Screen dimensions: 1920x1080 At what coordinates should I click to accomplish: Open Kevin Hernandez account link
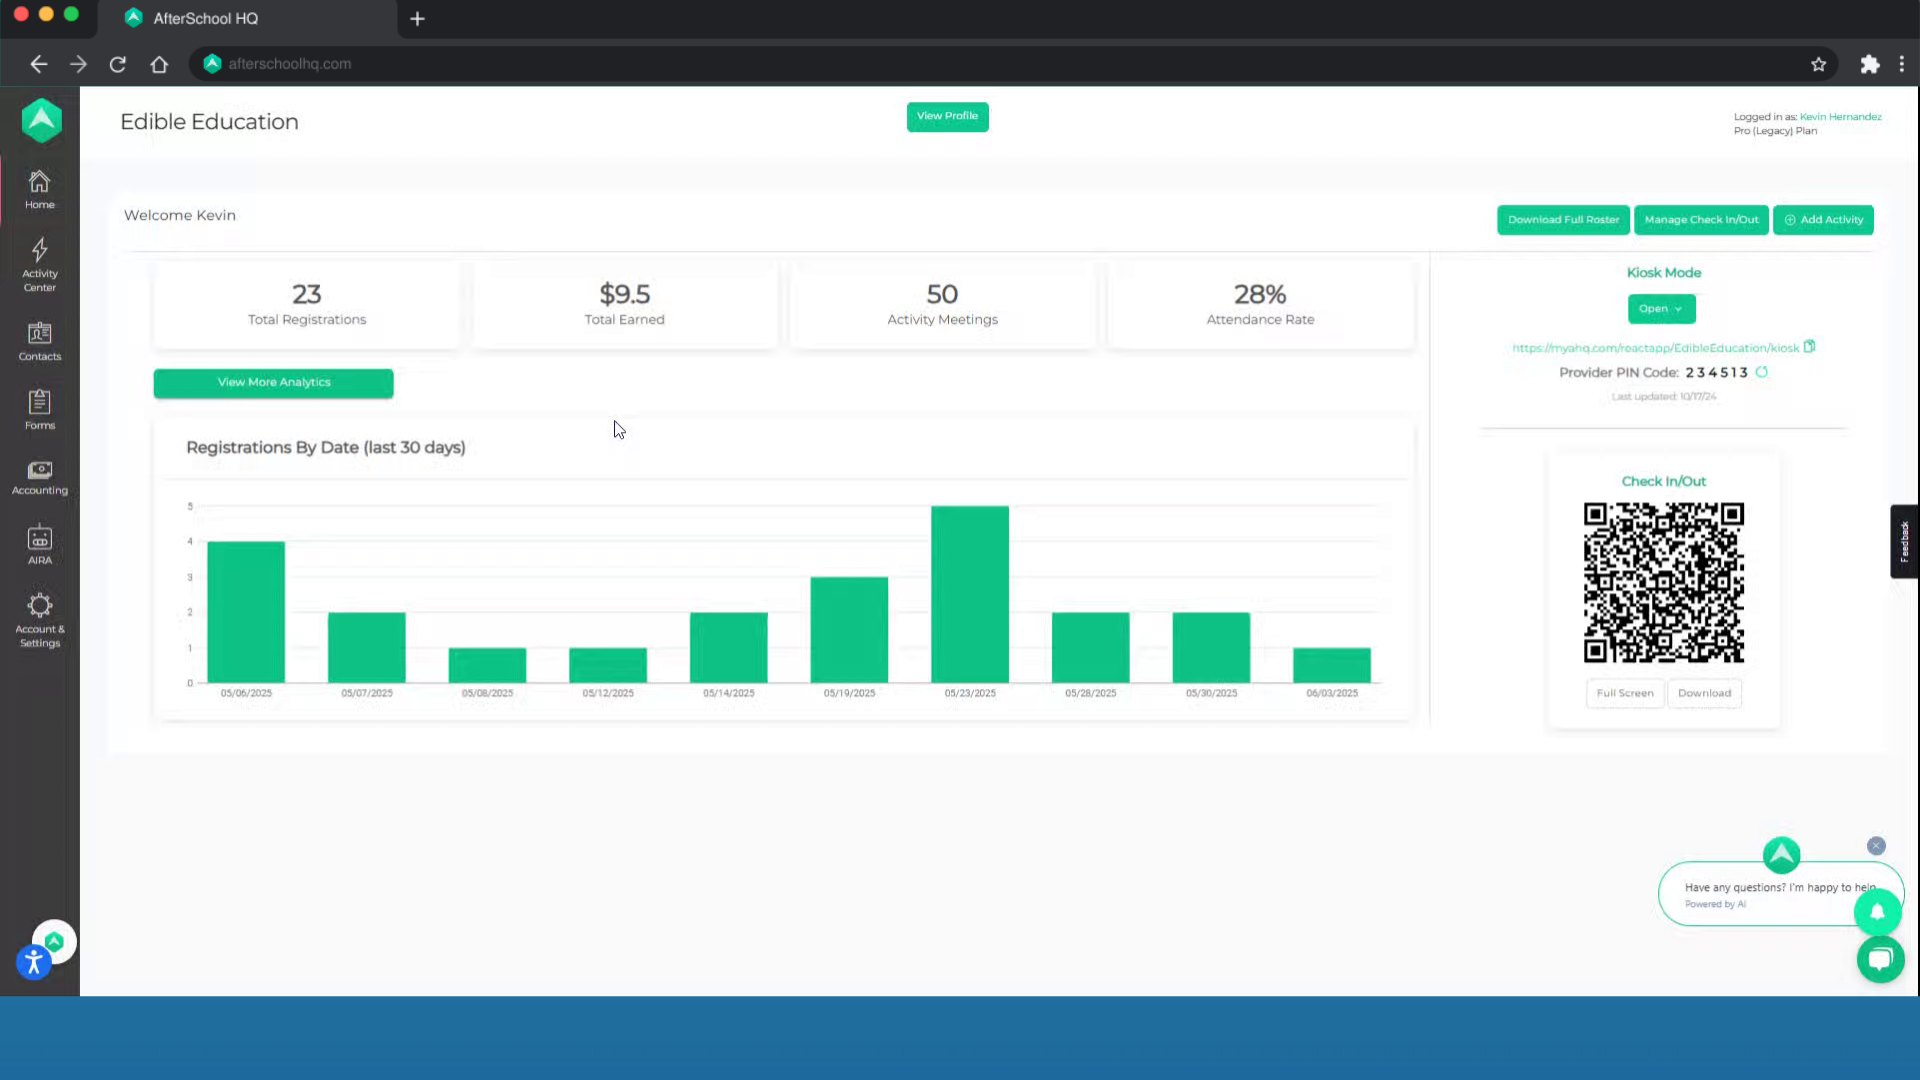pos(1840,117)
